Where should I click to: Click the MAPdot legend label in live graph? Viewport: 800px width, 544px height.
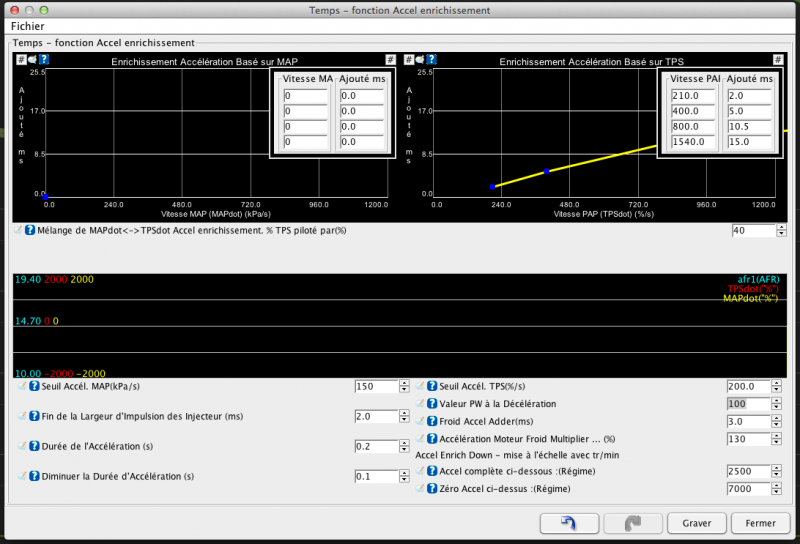[x=751, y=298]
